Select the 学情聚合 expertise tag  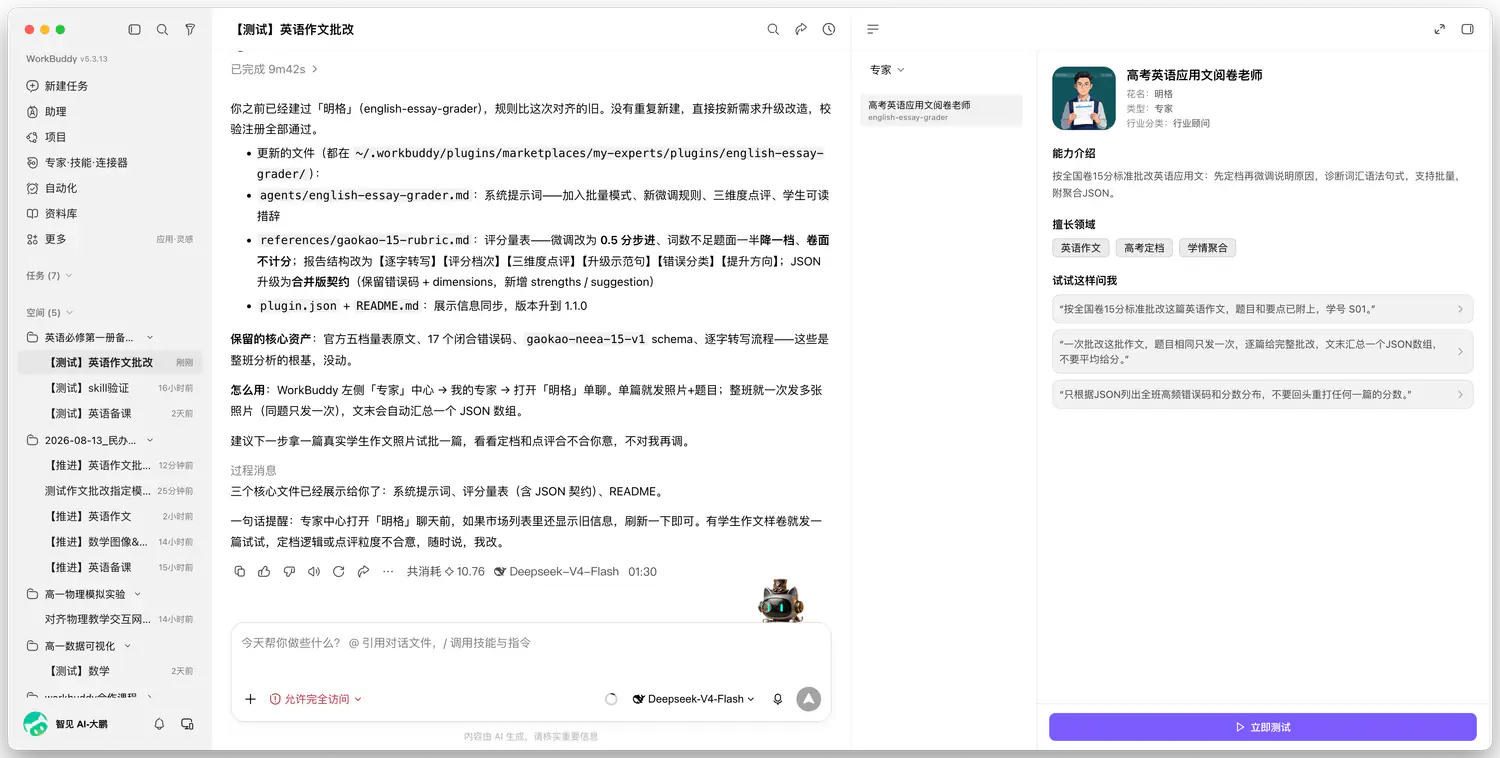(1207, 248)
